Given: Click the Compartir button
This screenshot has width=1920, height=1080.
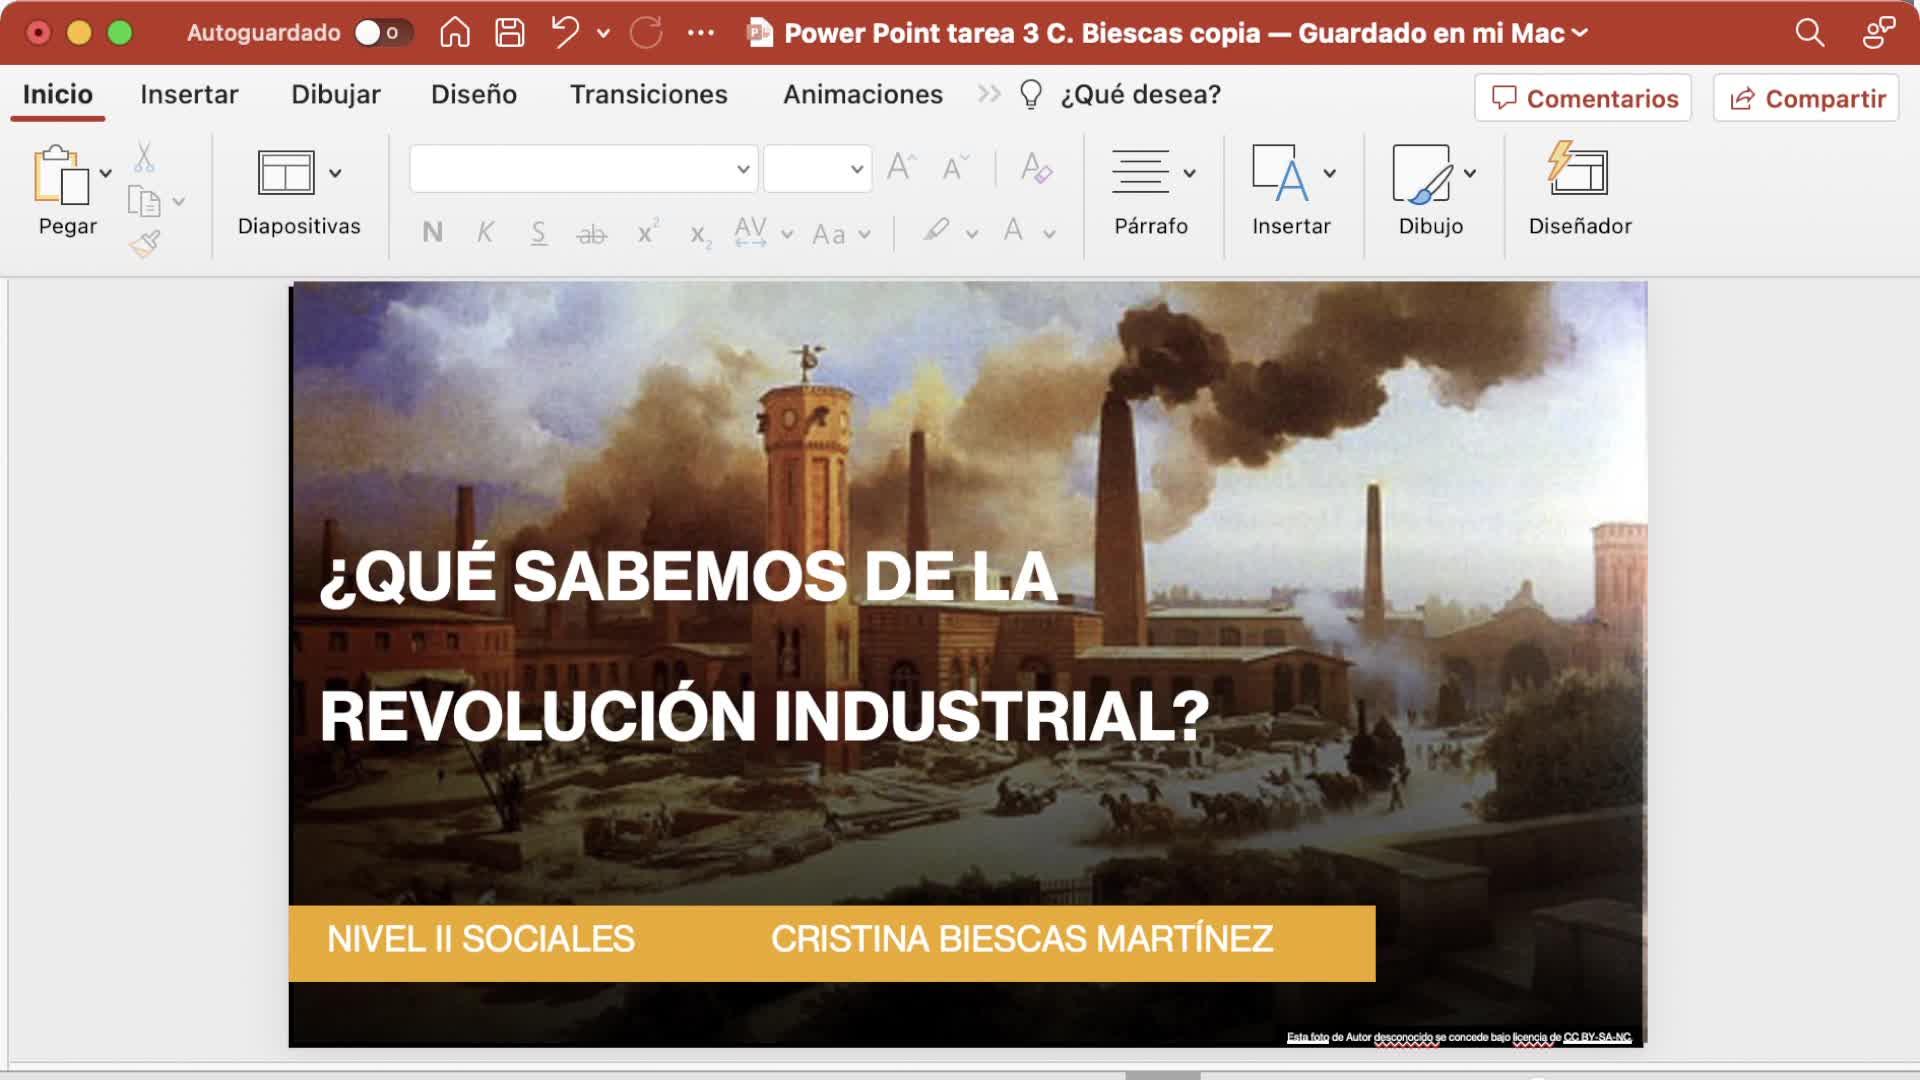Looking at the screenshot, I should (x=1806, y=98).
